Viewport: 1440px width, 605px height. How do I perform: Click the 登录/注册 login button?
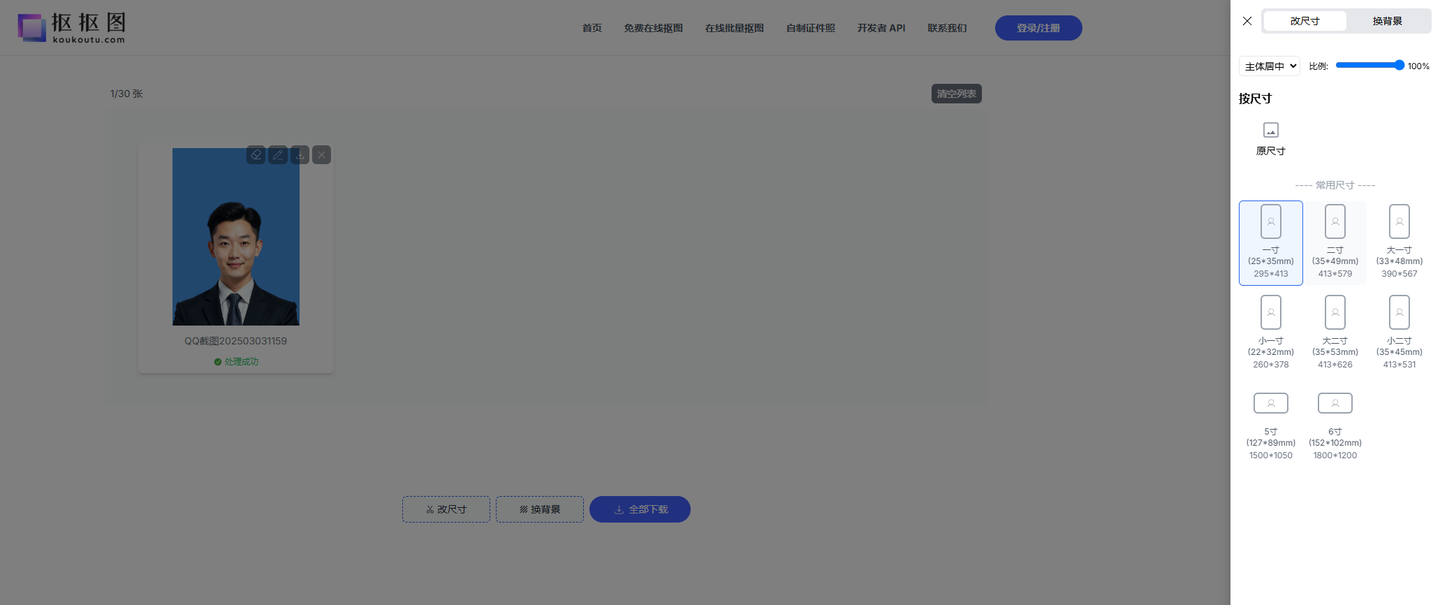(x=1038, y=28)
